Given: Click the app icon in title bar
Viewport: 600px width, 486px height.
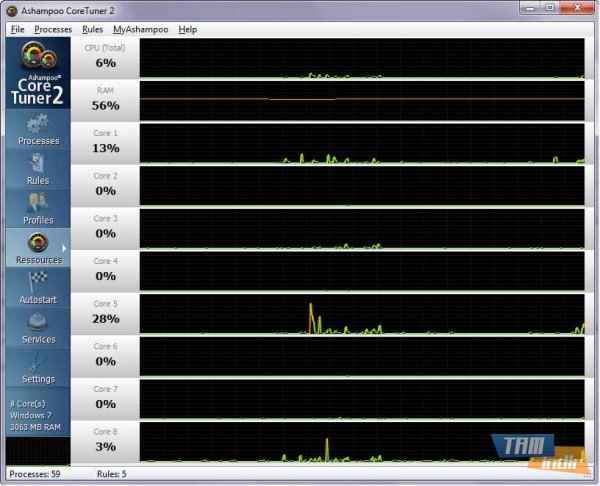Looking at the screenshot, I should click(x=12, y=11).
